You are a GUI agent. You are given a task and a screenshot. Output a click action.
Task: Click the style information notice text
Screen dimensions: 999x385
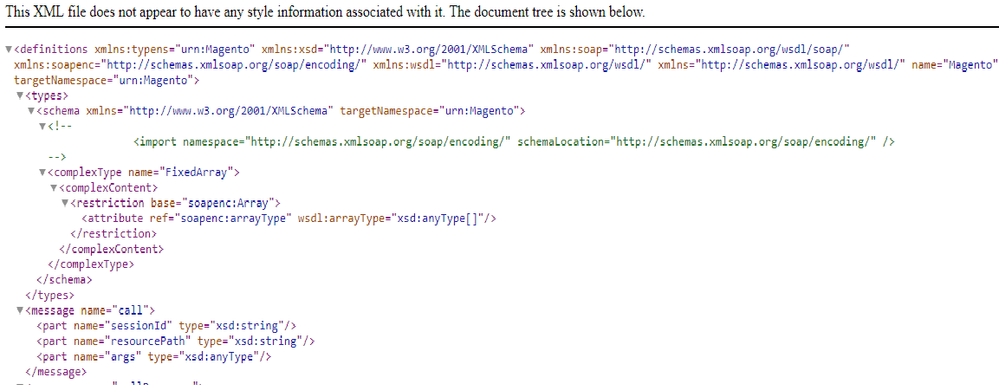[x=325, y=13]
